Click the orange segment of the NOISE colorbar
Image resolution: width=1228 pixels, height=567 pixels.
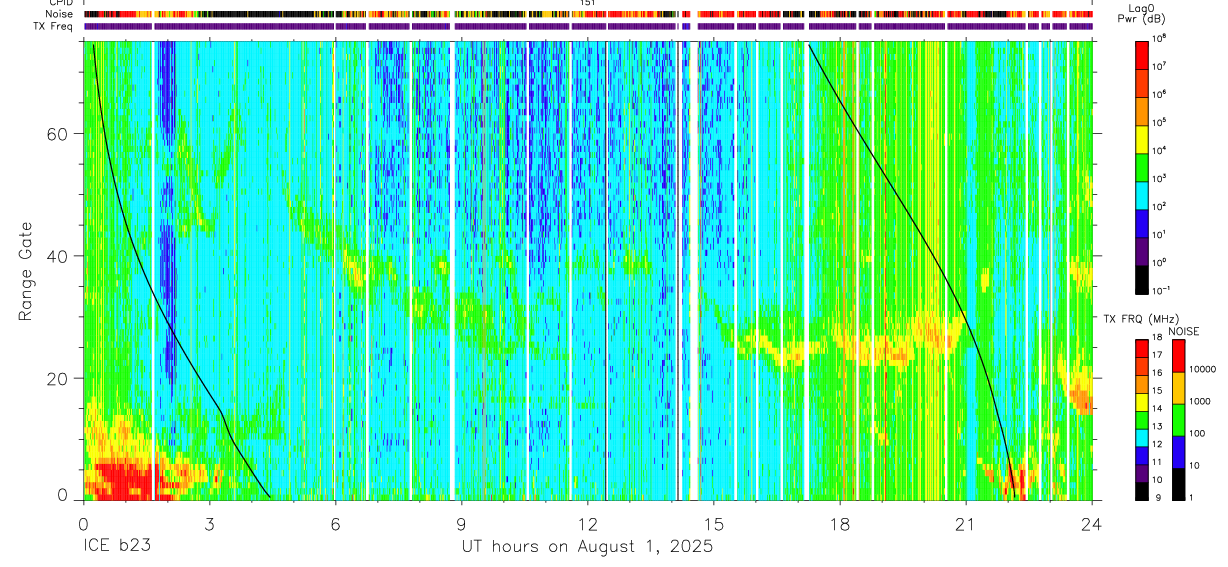pos(1177,387)
